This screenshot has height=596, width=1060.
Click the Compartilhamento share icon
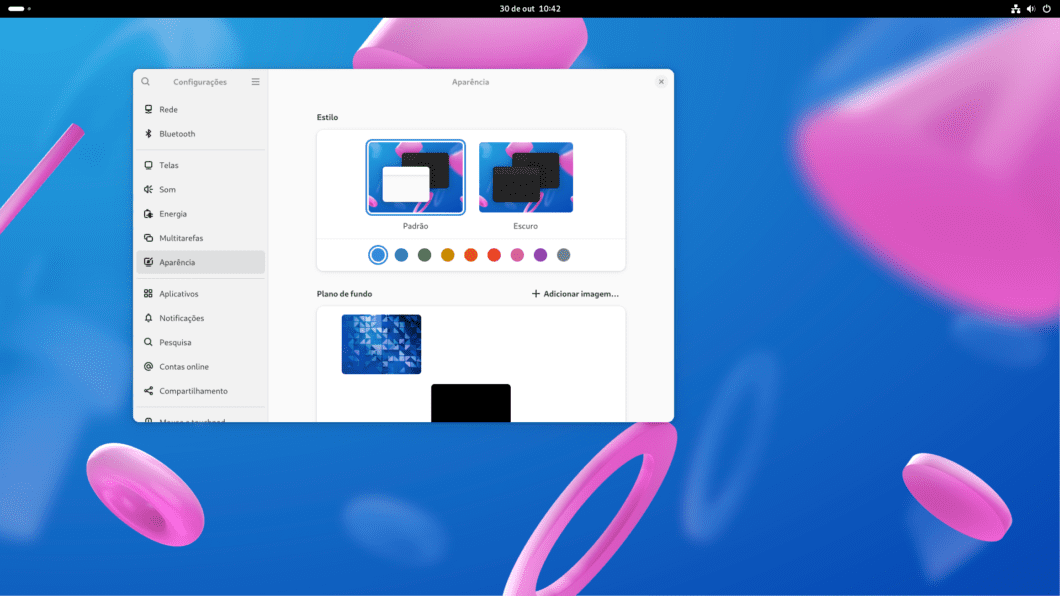click(148, 391)
